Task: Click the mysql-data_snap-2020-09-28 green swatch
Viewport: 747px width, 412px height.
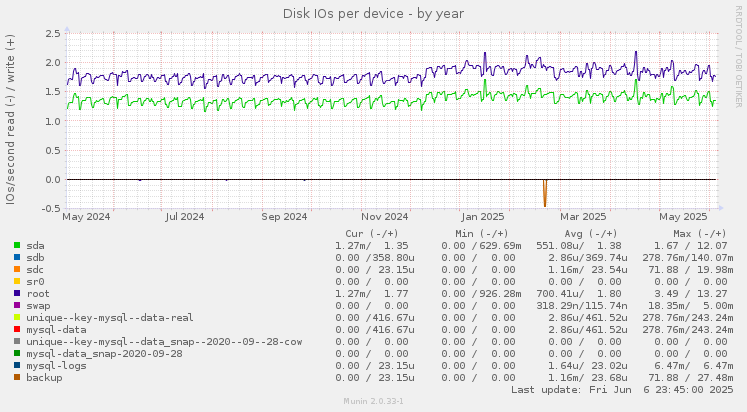Action: (17, 353)
